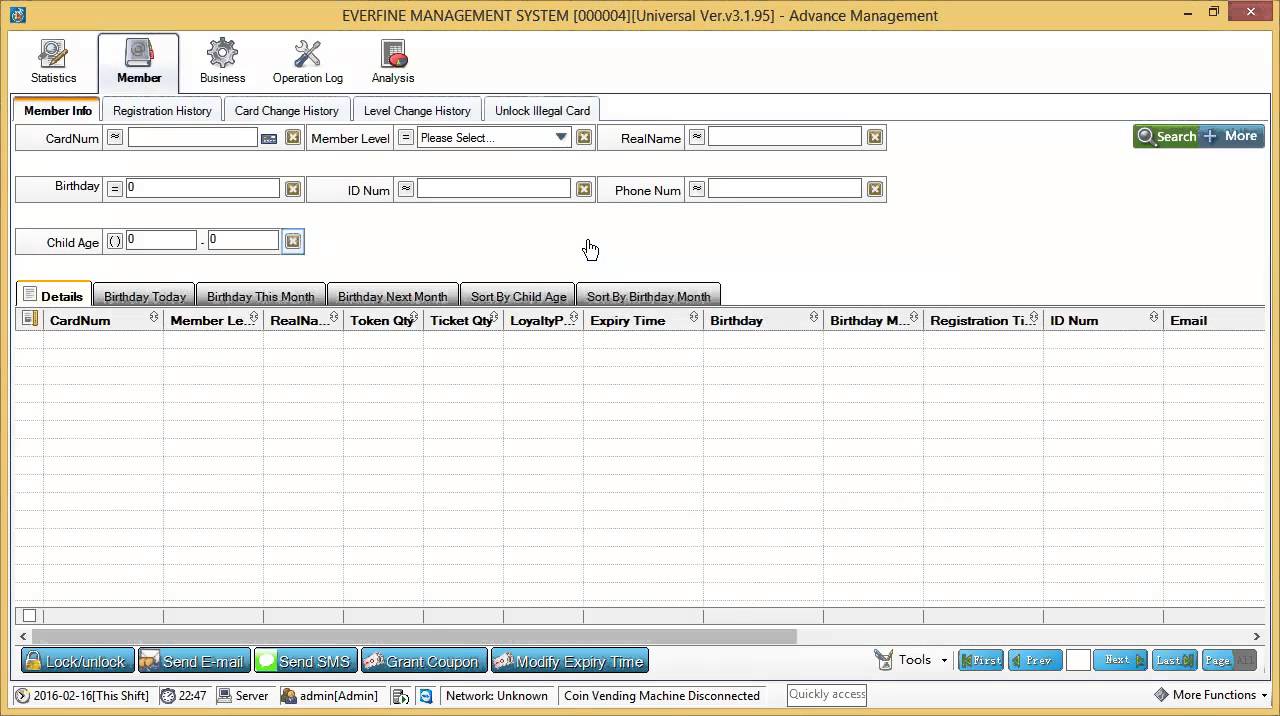Clear the Birthday field
The width and height of the screenshot is (1280, 716).
pos(293,188)
